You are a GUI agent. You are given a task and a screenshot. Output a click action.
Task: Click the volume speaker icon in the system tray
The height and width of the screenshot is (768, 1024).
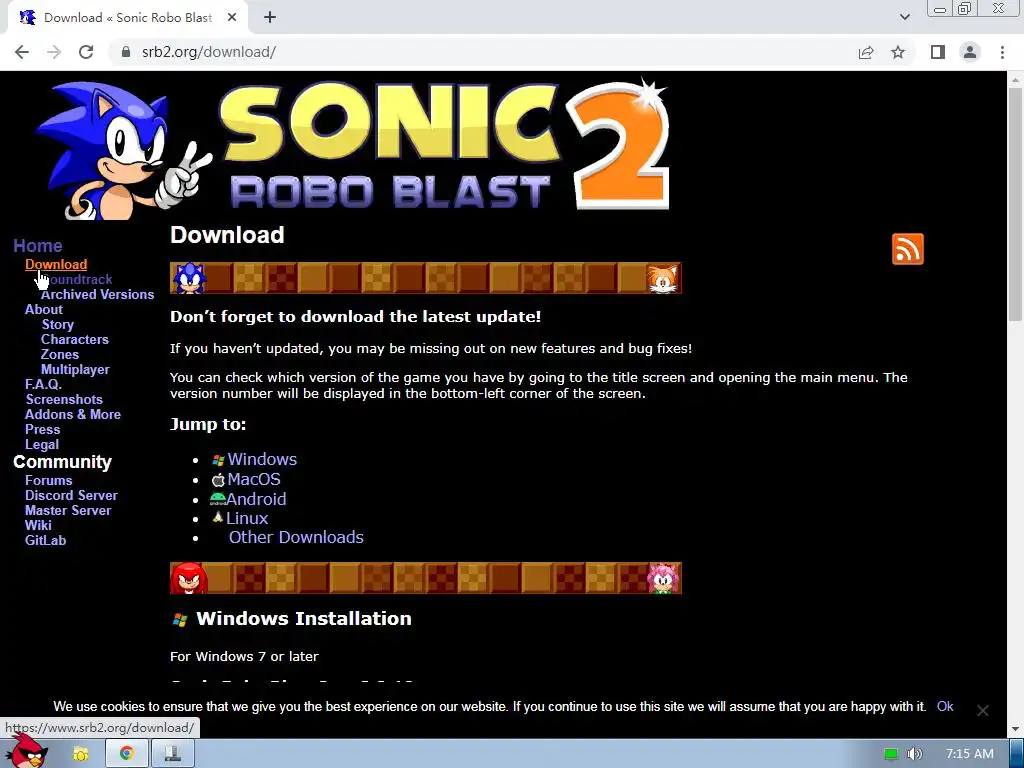point(915,754)
